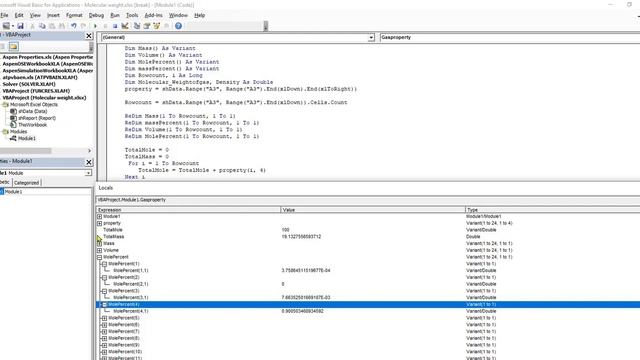640x360 pixels.
Task: Open the View menu
Action: (35, 15)
